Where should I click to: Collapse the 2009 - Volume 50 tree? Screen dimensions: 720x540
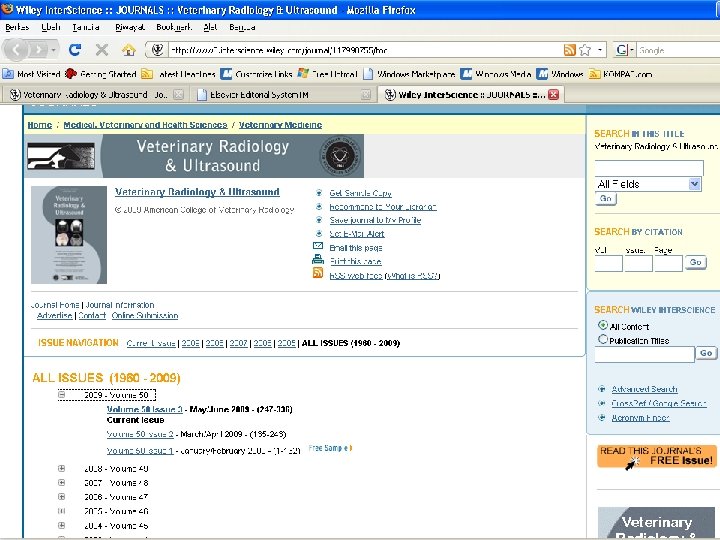(62, 394)
